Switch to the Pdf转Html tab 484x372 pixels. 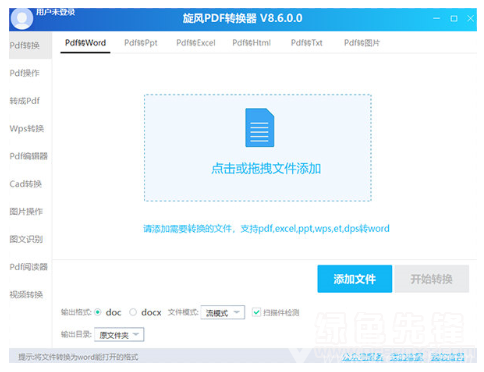(252, 43)
